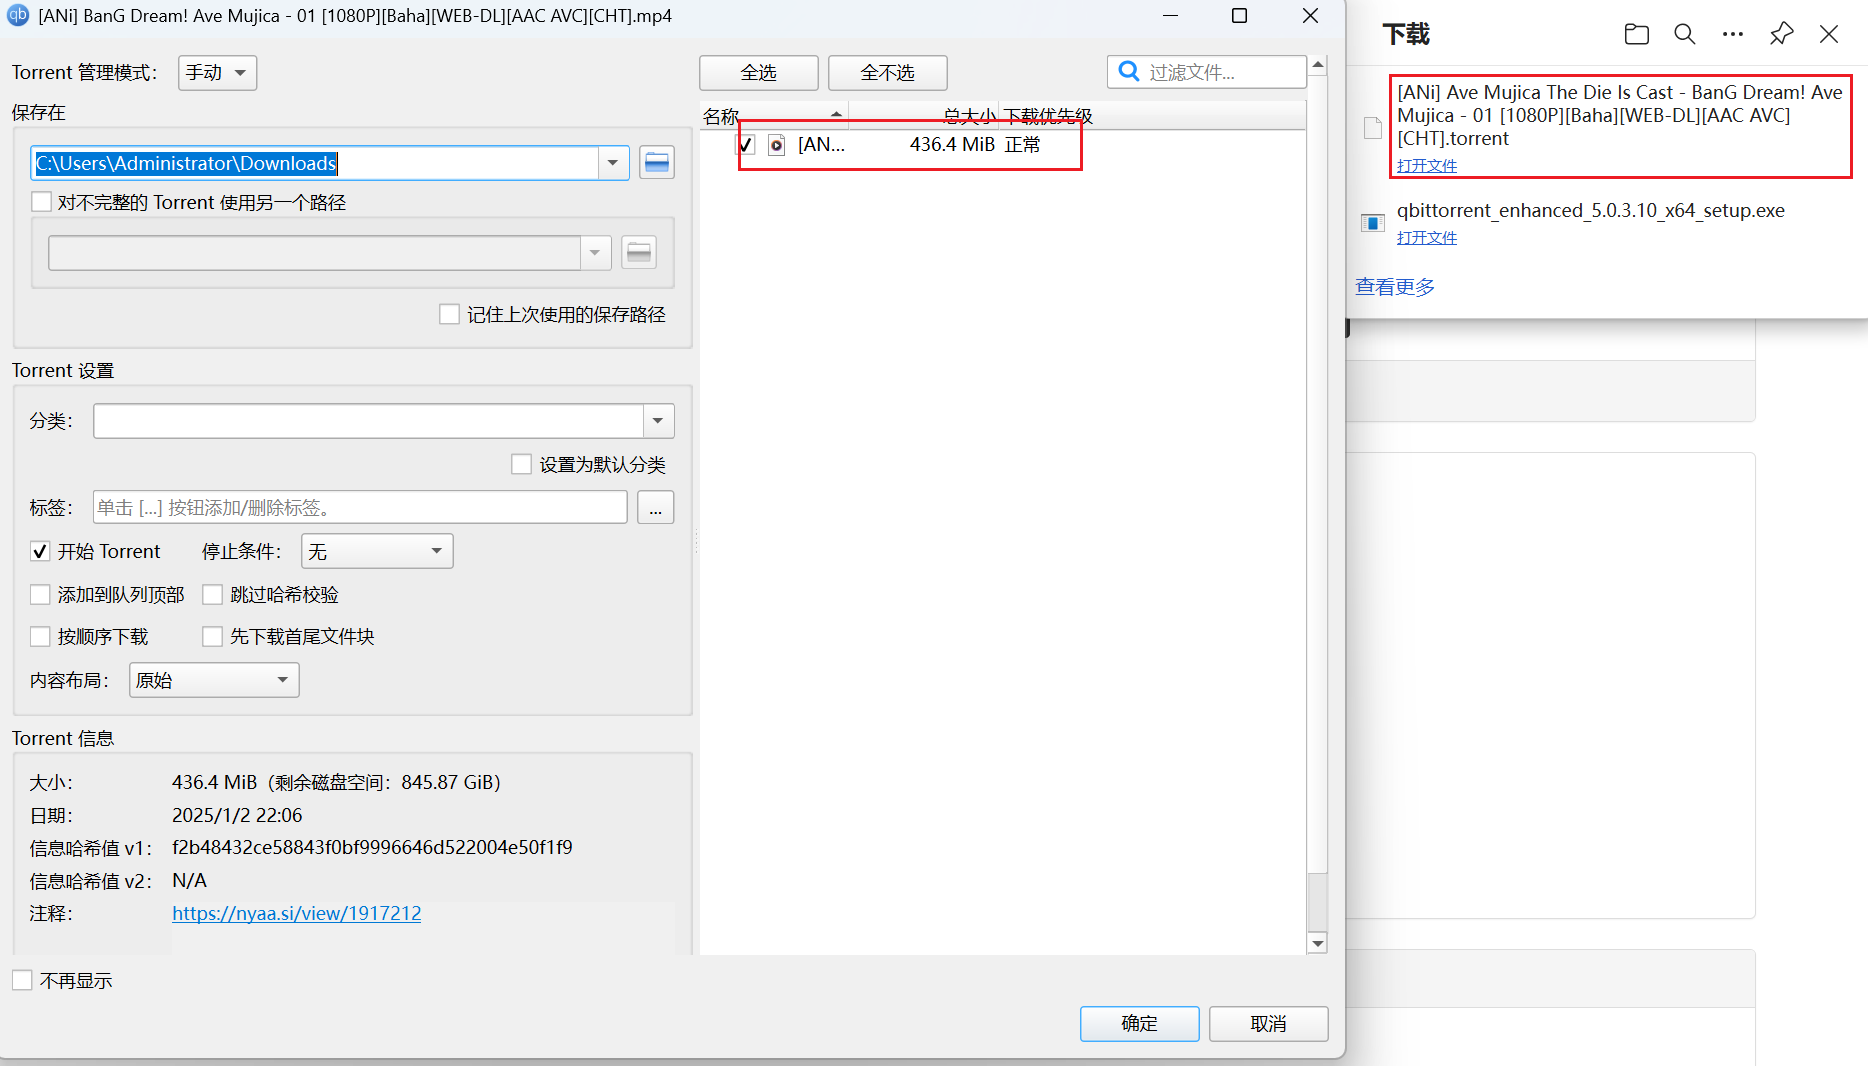The width and height of the screenshot is (1868, 1066).
Task: Open the nyaa.si/view/1917212 link
Action: point(297,913)
